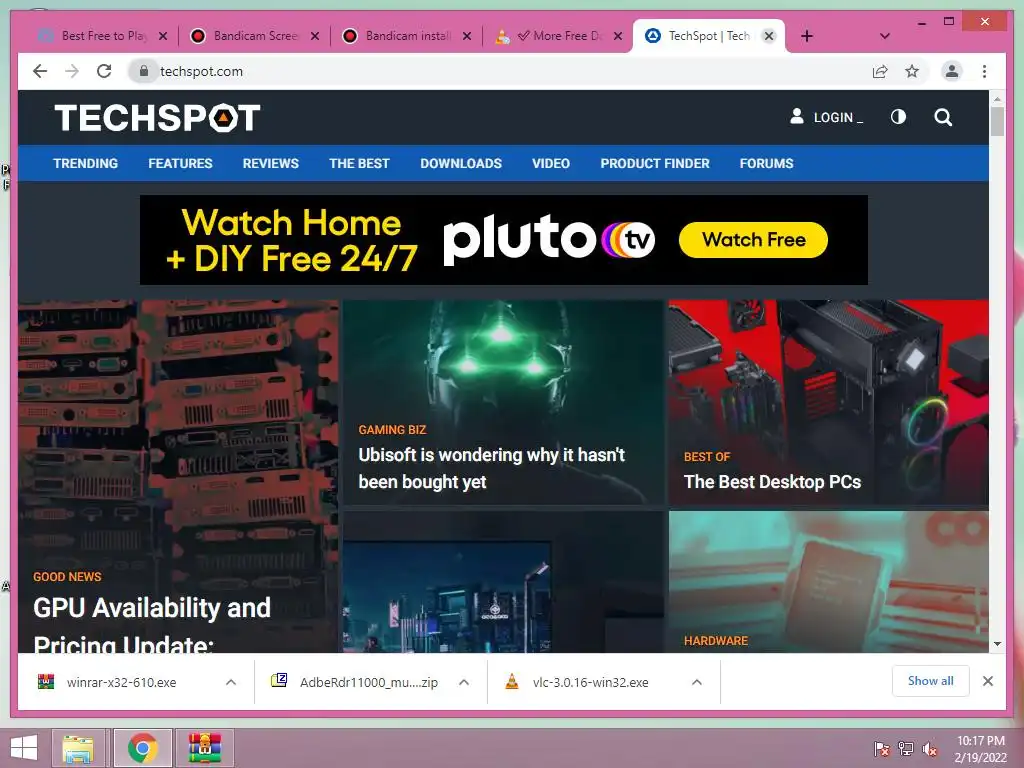
Task: Open the TRENDING menu
Action: point(86,163)
